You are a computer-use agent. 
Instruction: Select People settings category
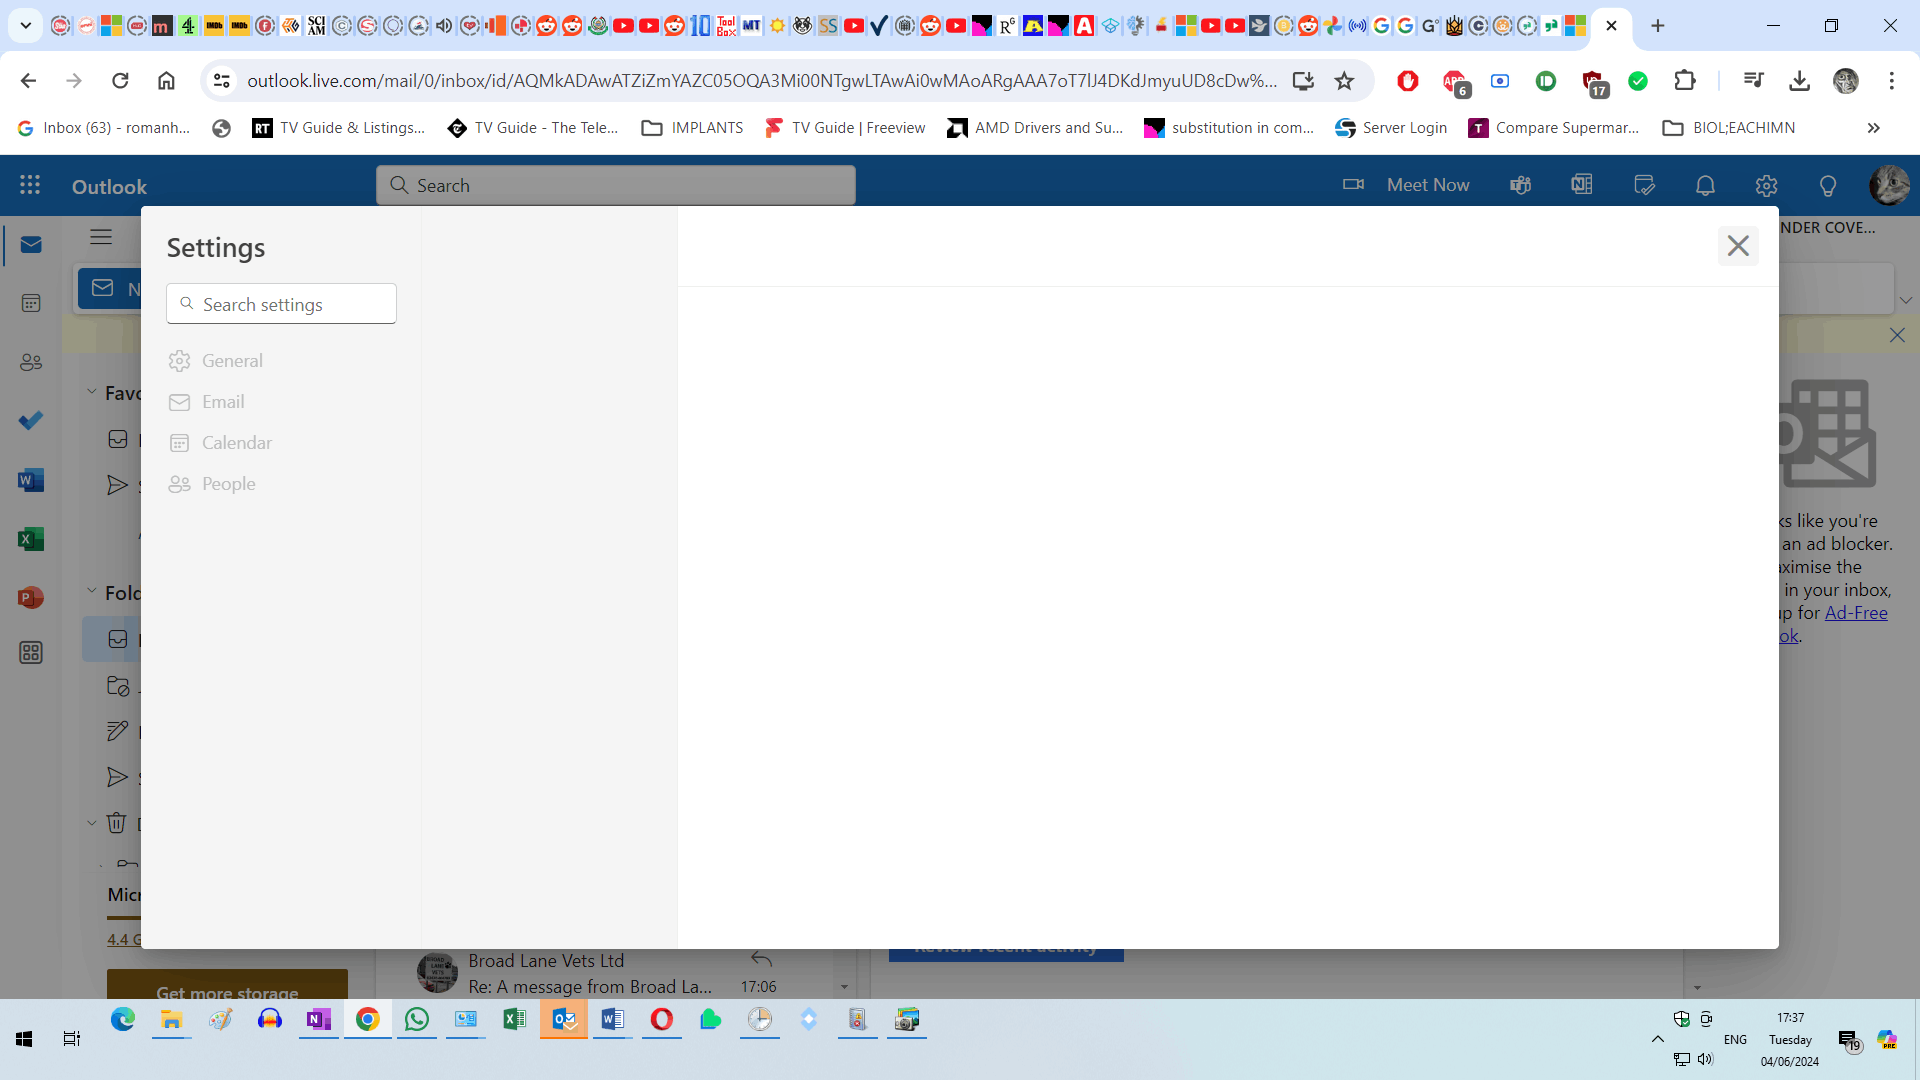(x=228, y=484)
